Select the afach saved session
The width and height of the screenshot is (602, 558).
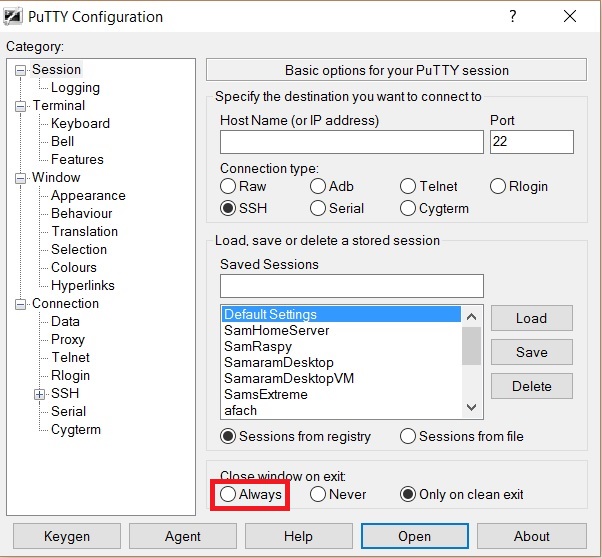341,411
